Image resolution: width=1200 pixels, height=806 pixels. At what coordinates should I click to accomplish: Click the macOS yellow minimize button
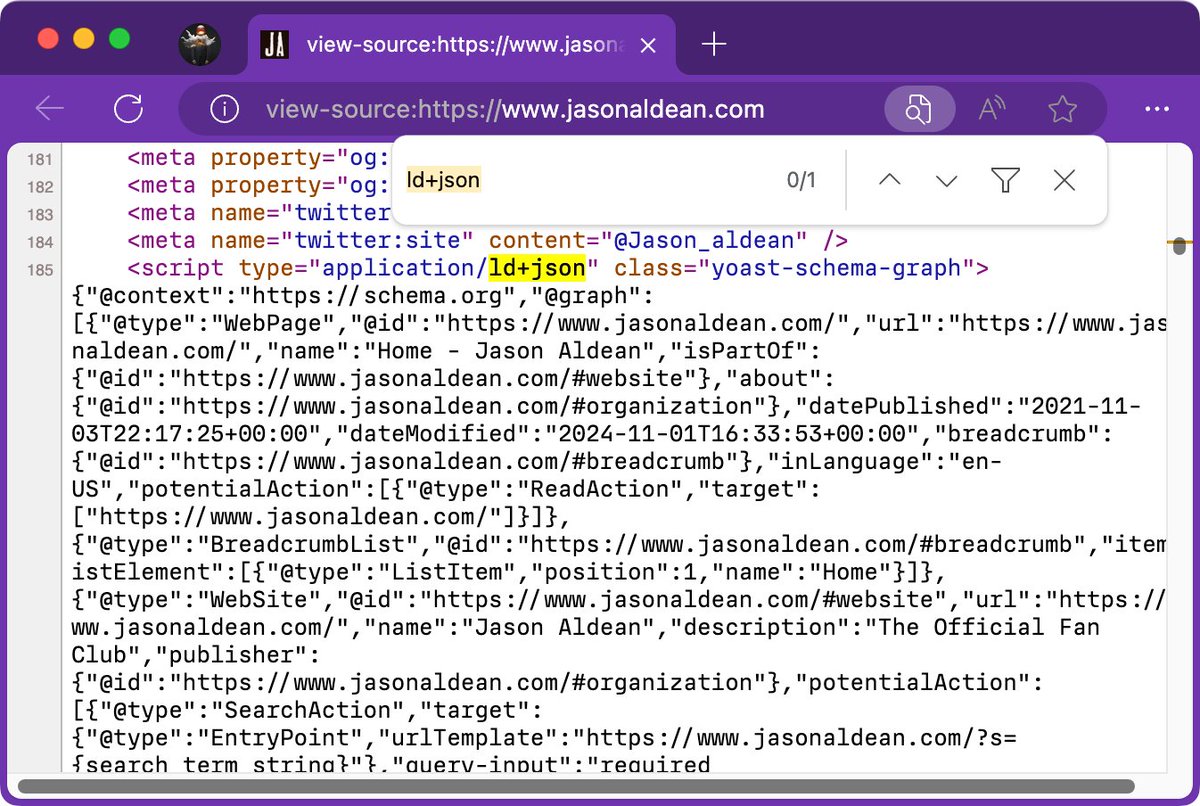click(x=84, y=39)
